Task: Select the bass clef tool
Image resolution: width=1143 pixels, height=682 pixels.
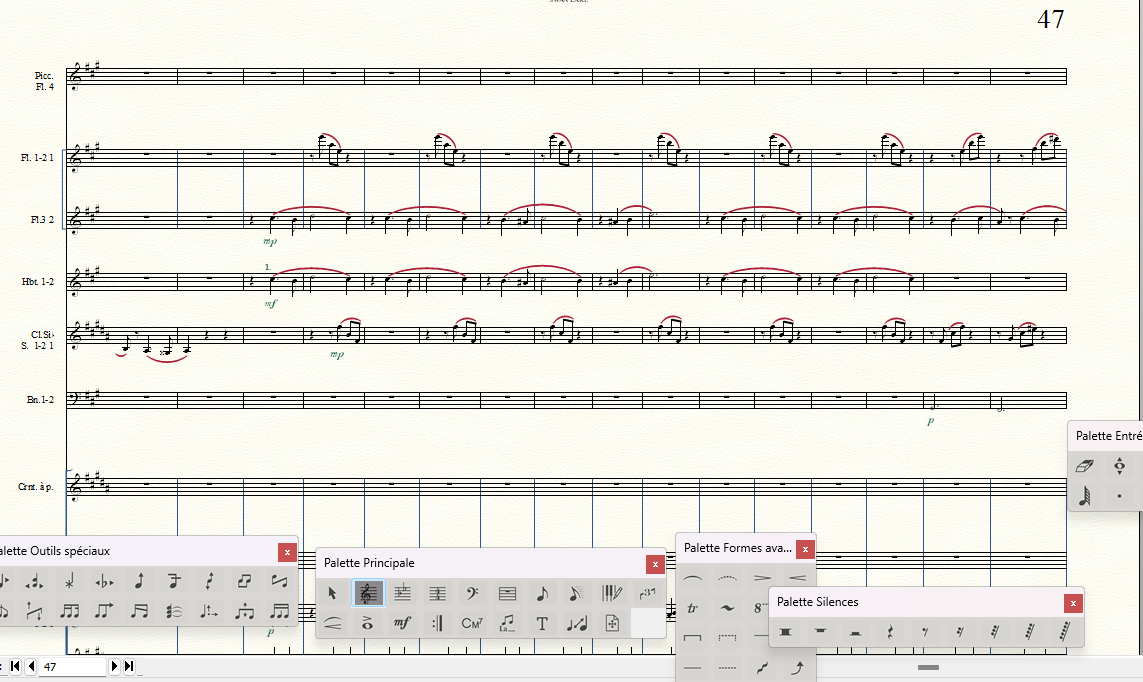Action: click(x=472, y=594)
